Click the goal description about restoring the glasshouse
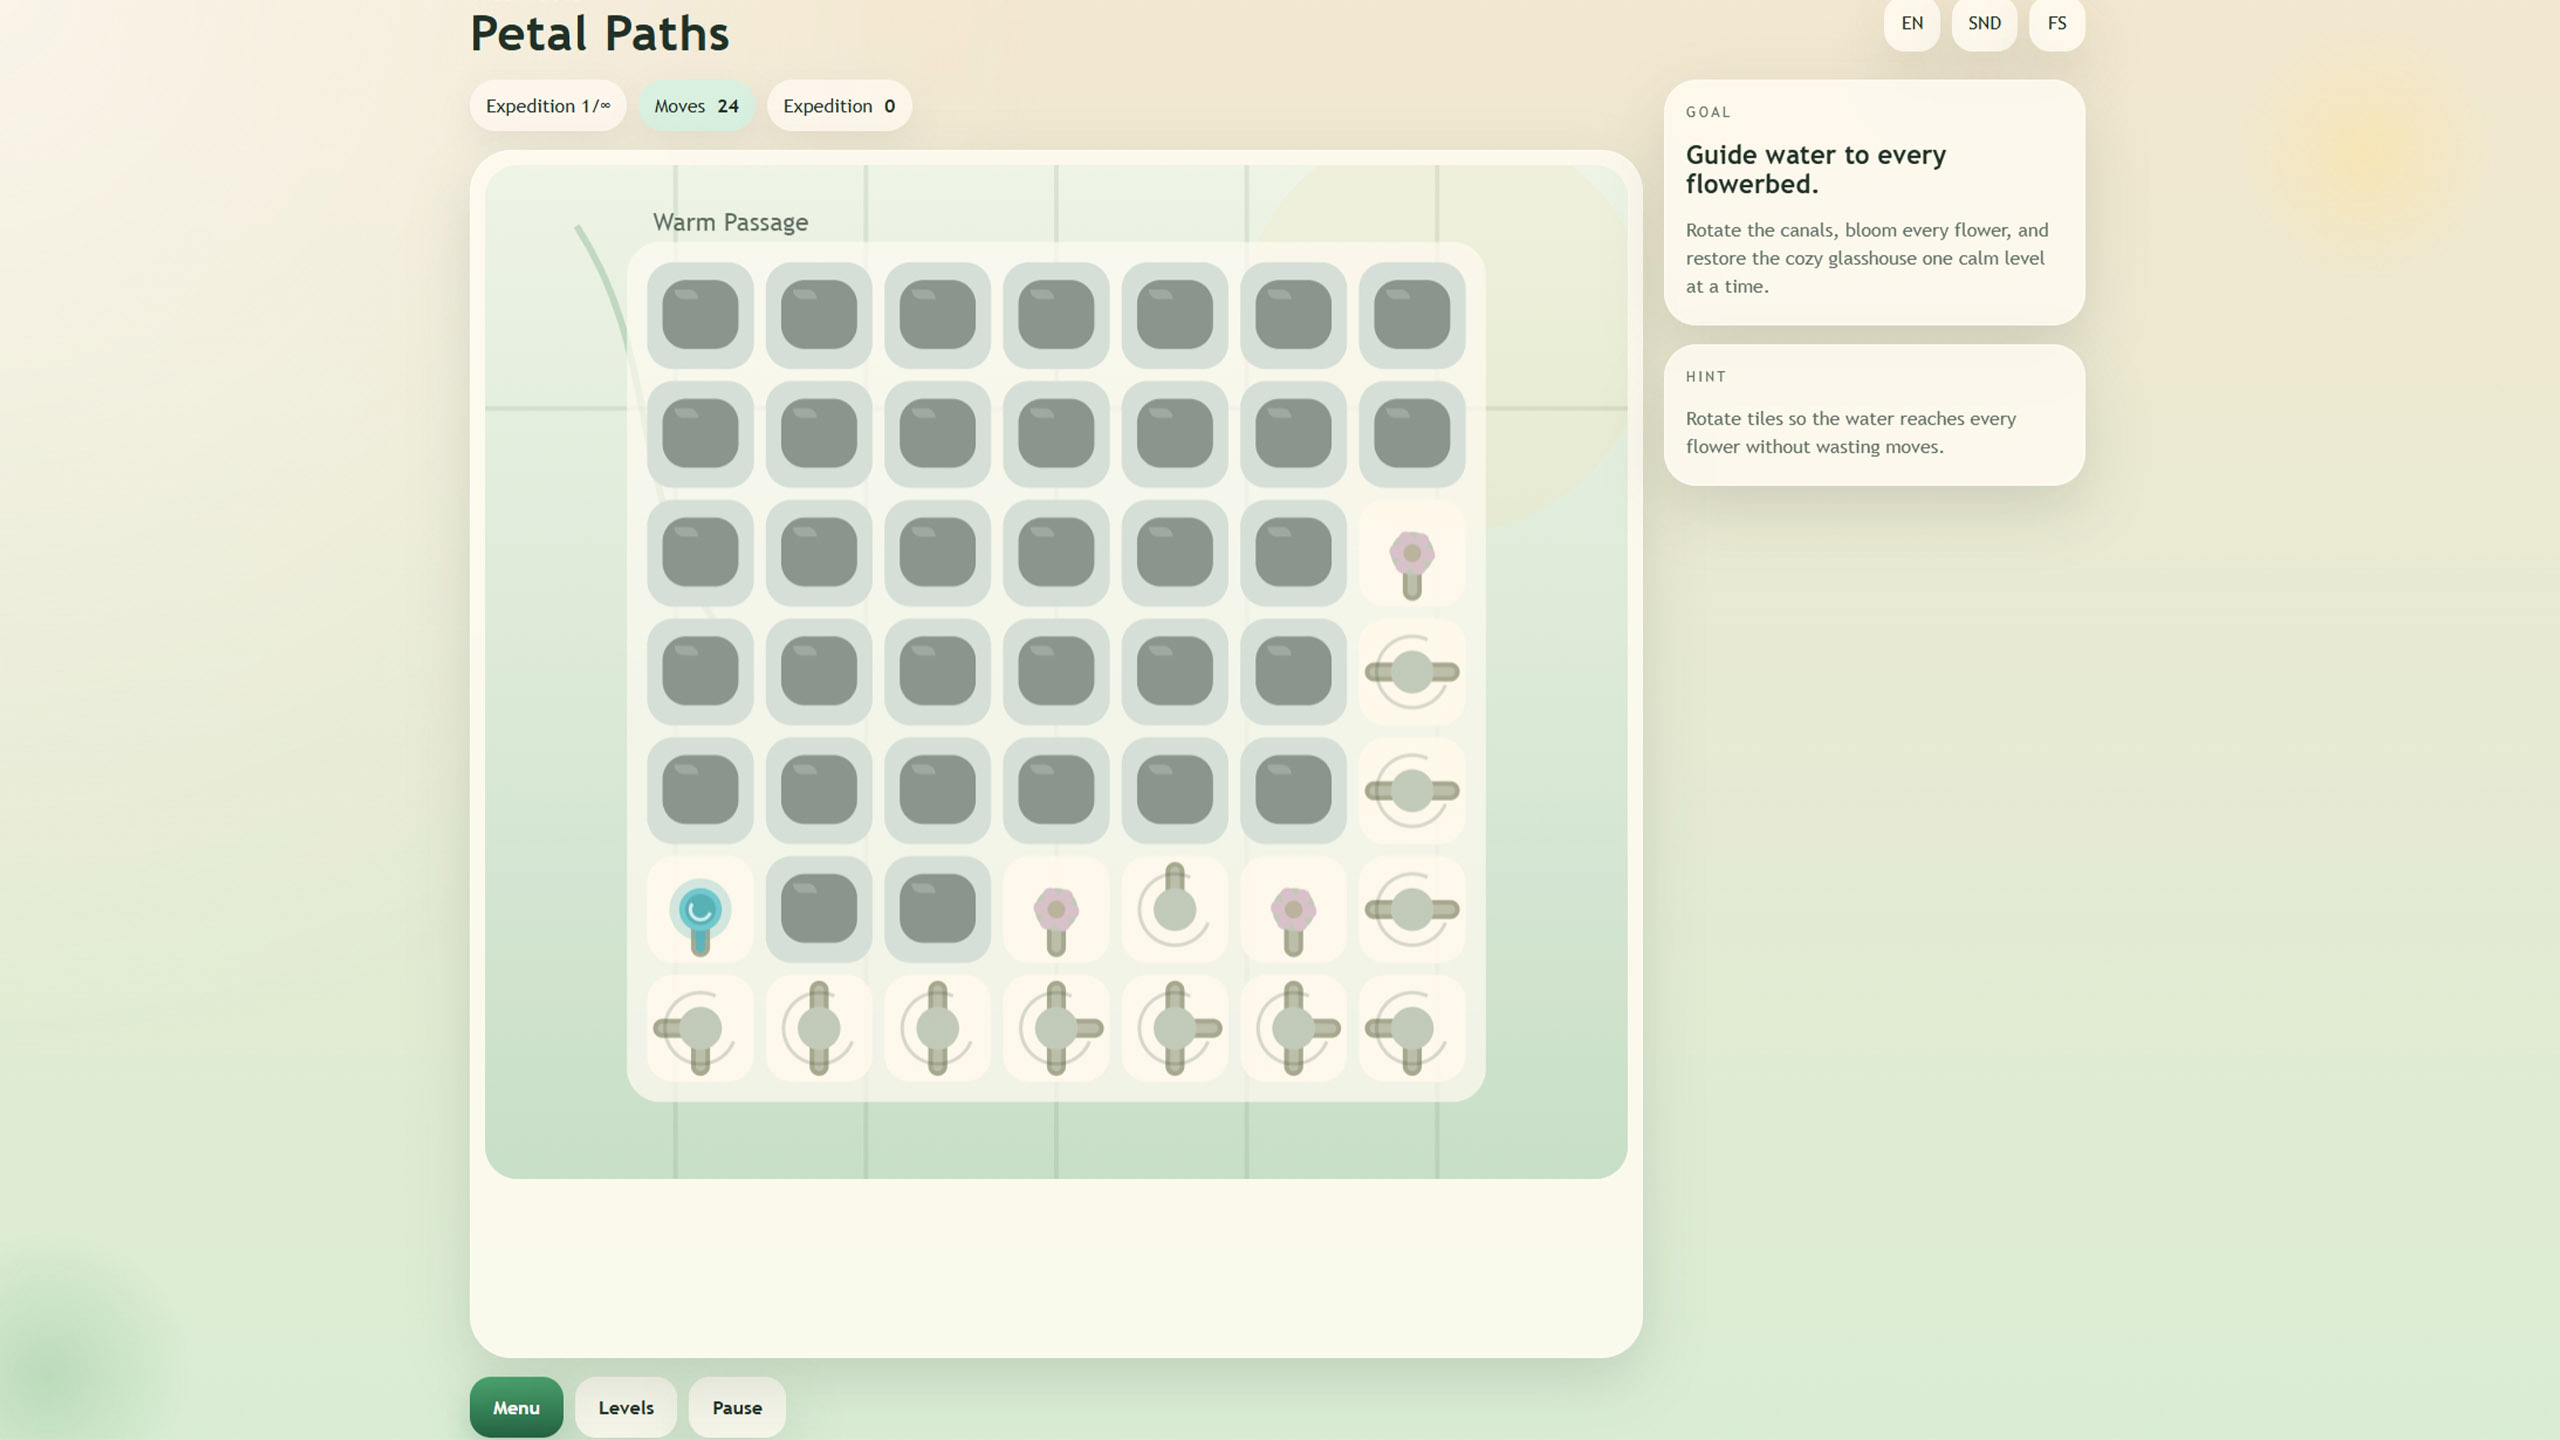Viewport: 2560px width, 1440px height. click(1867, 258)
